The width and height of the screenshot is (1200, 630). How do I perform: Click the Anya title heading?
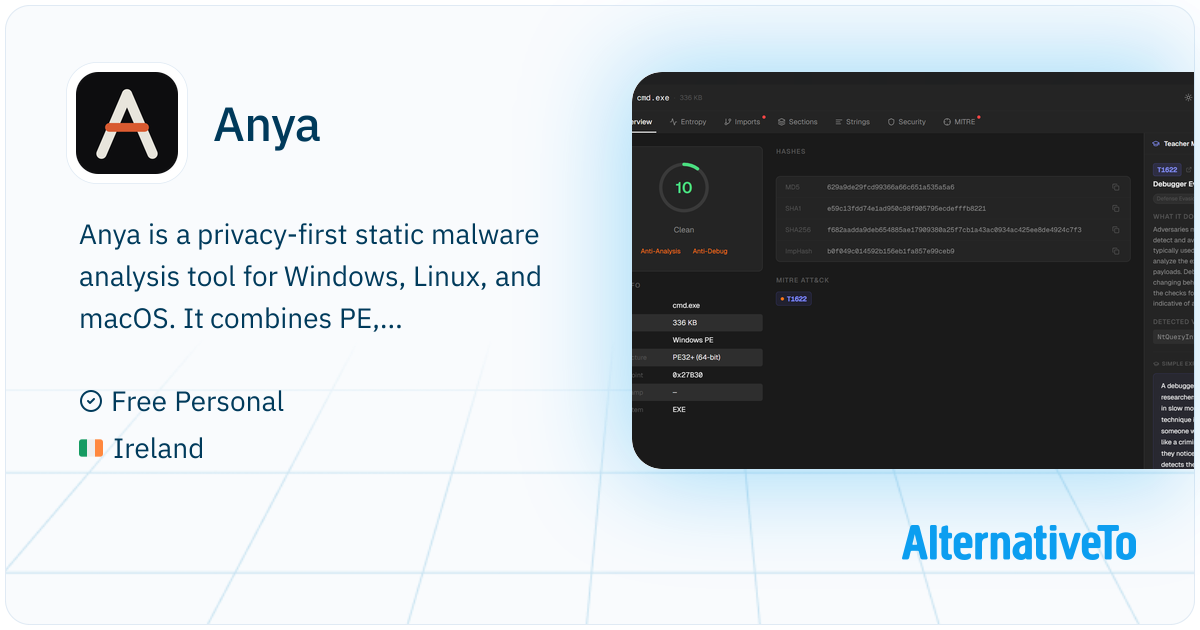click(267, 125)
